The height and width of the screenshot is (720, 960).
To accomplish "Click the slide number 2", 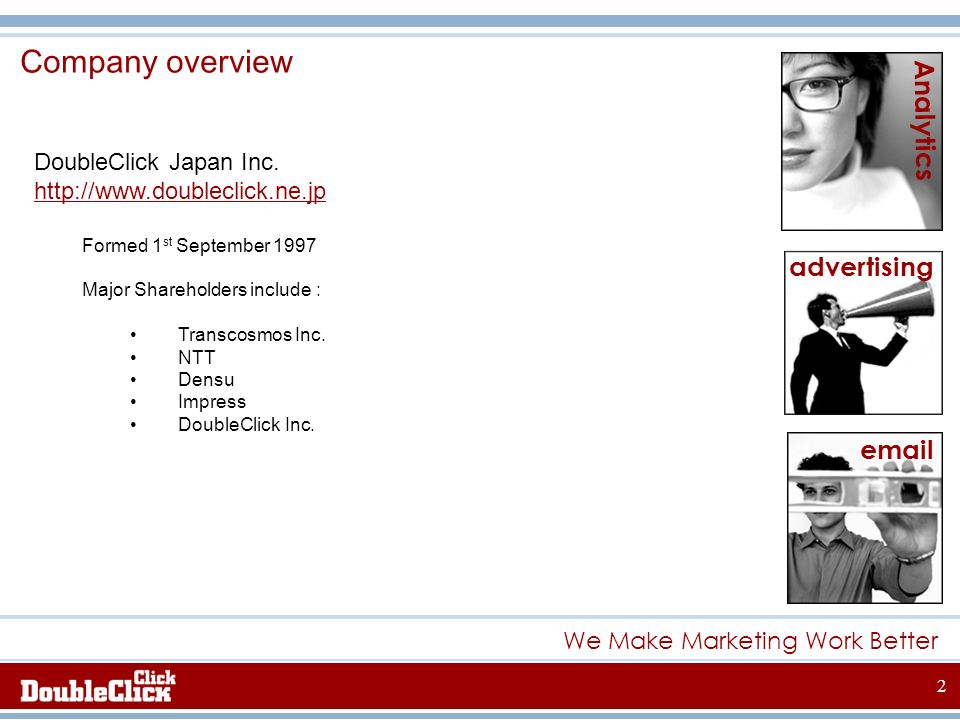I will tap(941, 686).
